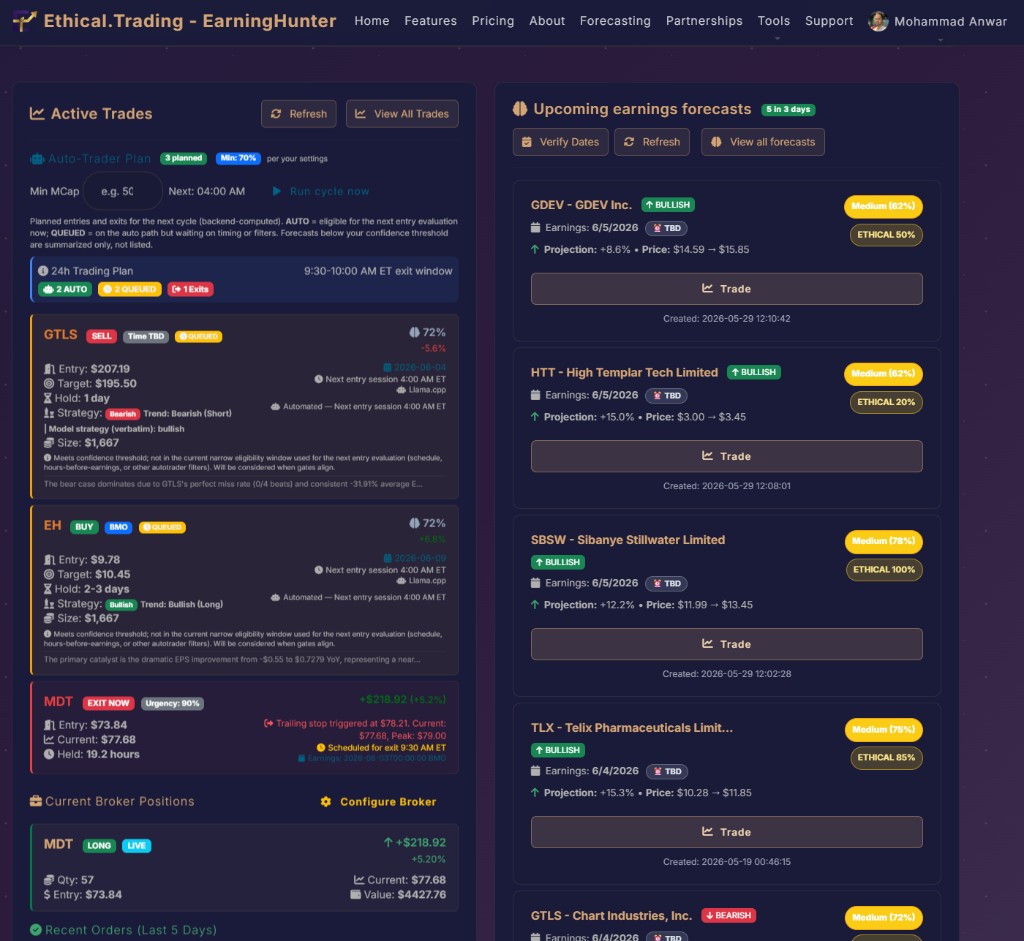Click the MDT Urgency: 90% badge
The image size is (1024, 941).
(x=172, y=703)
